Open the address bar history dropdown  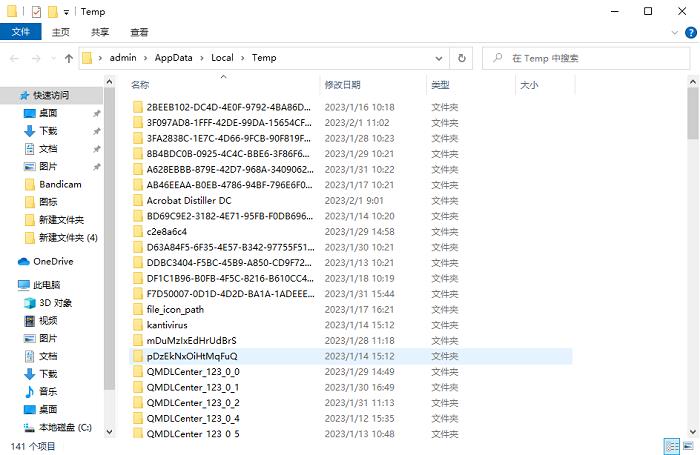(x=439, y=58)
